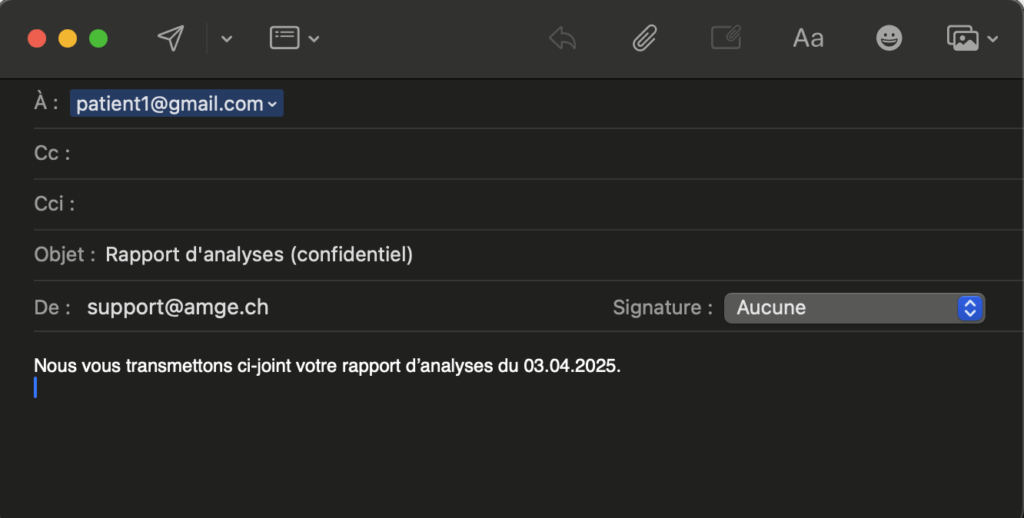Click the Objet subject field text

(259, 255)
